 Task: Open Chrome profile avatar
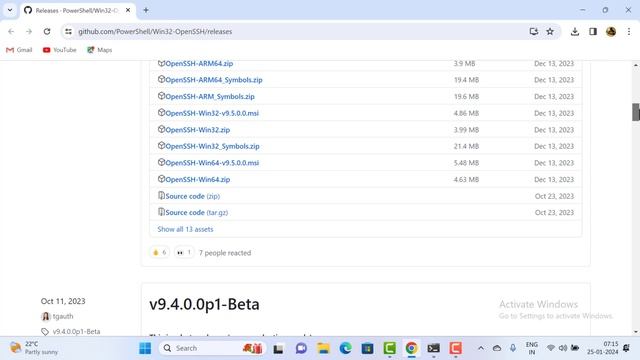[611, 31]
